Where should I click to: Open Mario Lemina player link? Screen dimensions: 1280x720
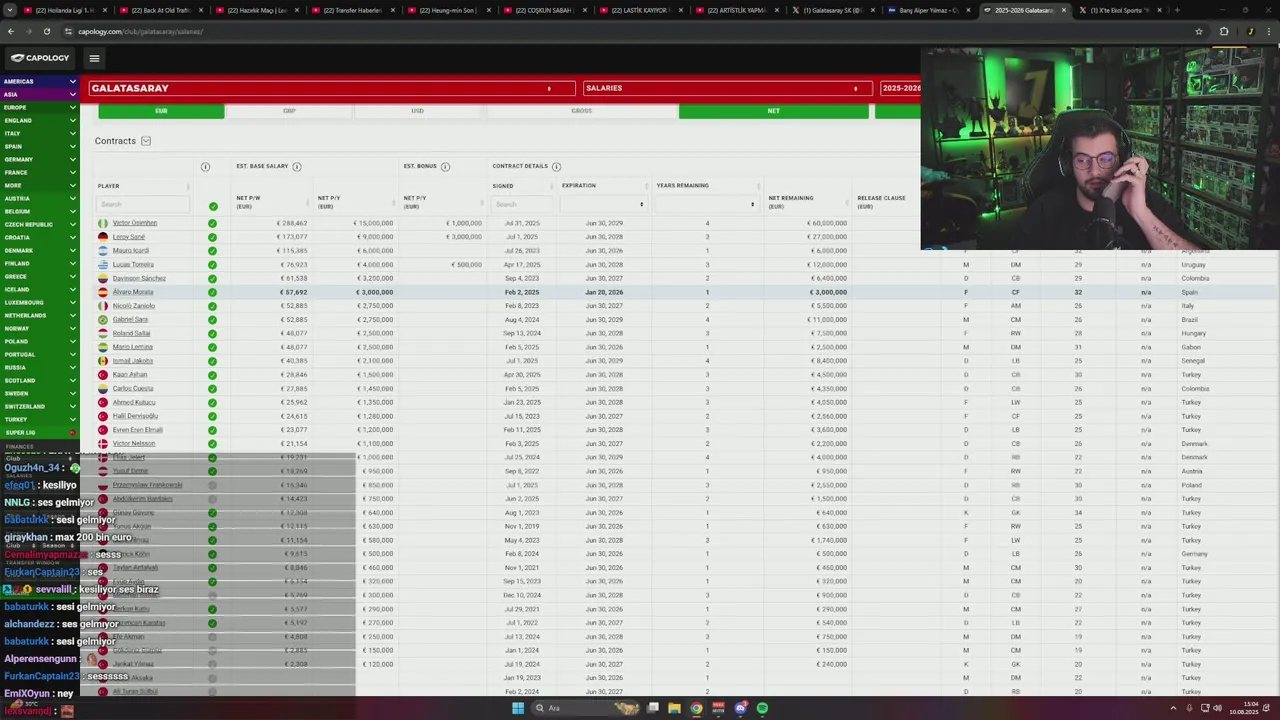132,347
